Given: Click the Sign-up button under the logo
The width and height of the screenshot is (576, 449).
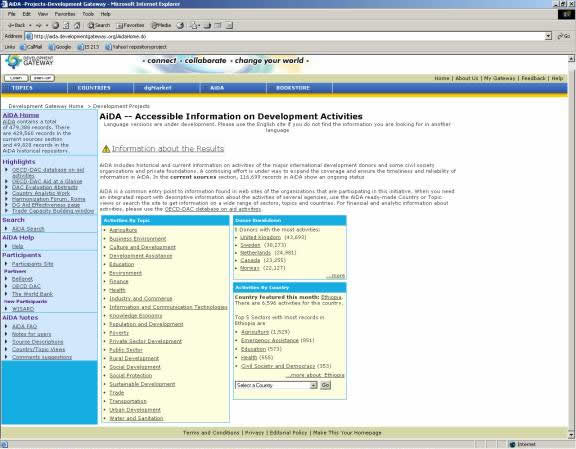Looking at the screenshot, I should (x=42, y=78).
